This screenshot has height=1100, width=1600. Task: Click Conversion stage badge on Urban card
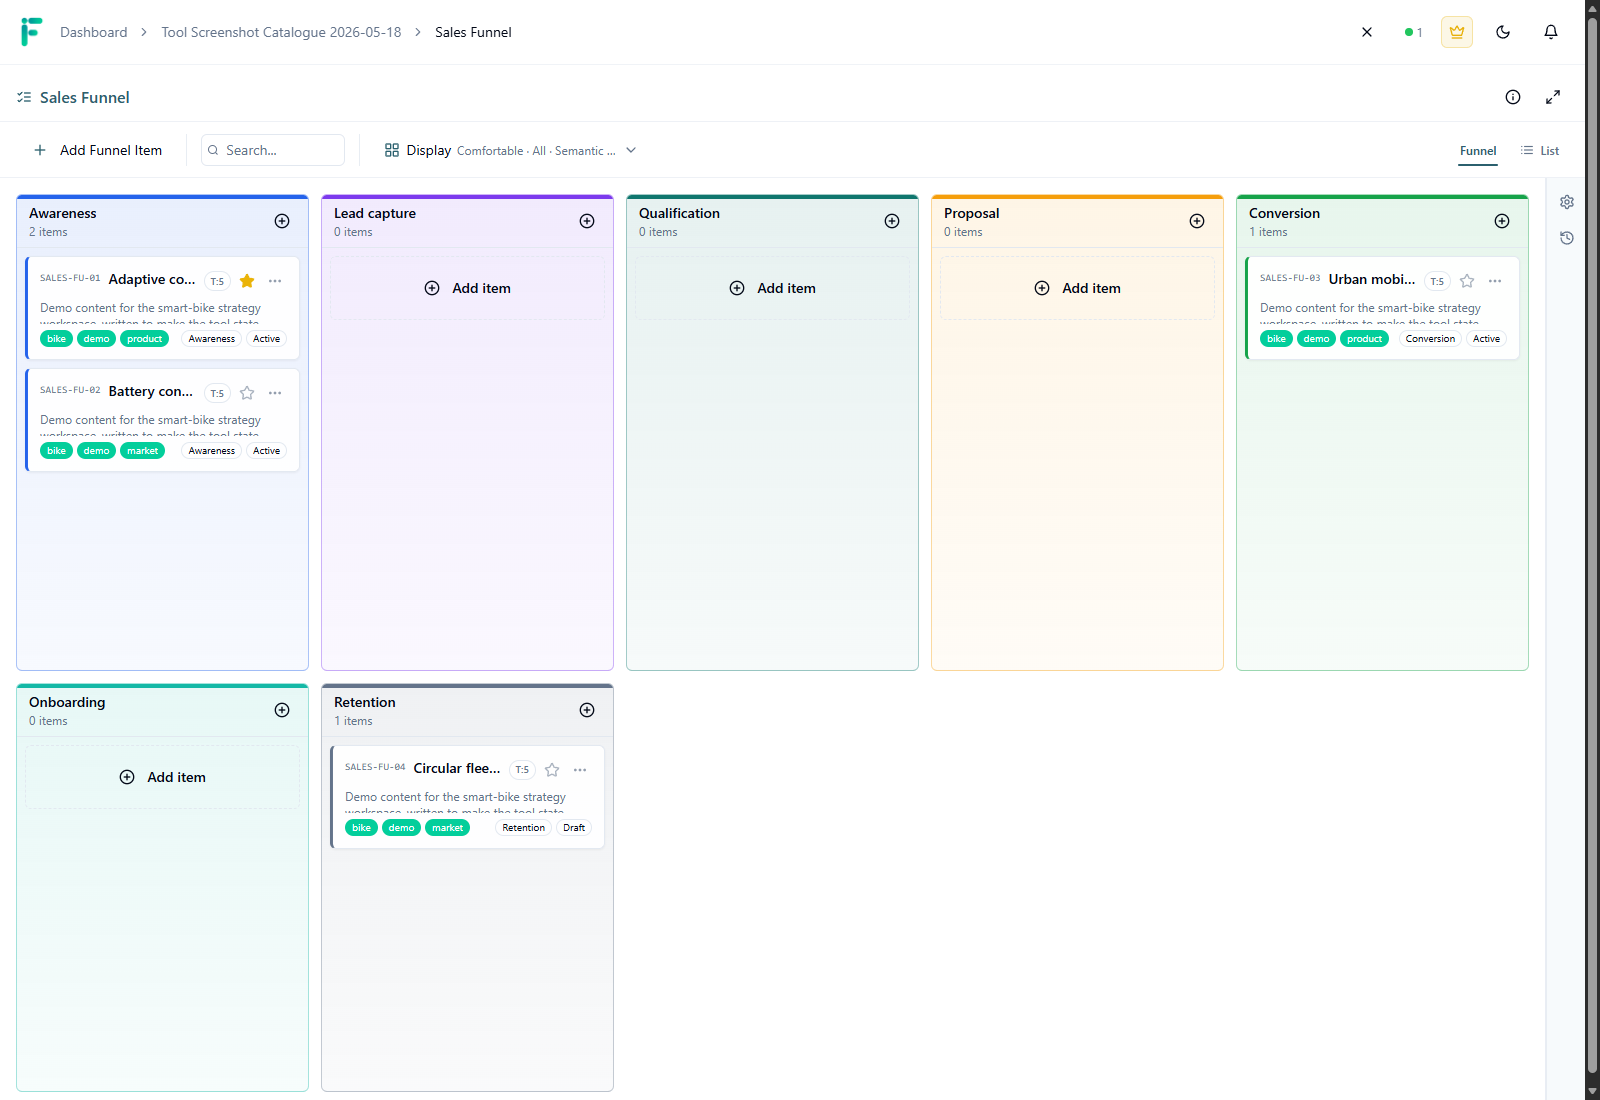coord(1430,339)
